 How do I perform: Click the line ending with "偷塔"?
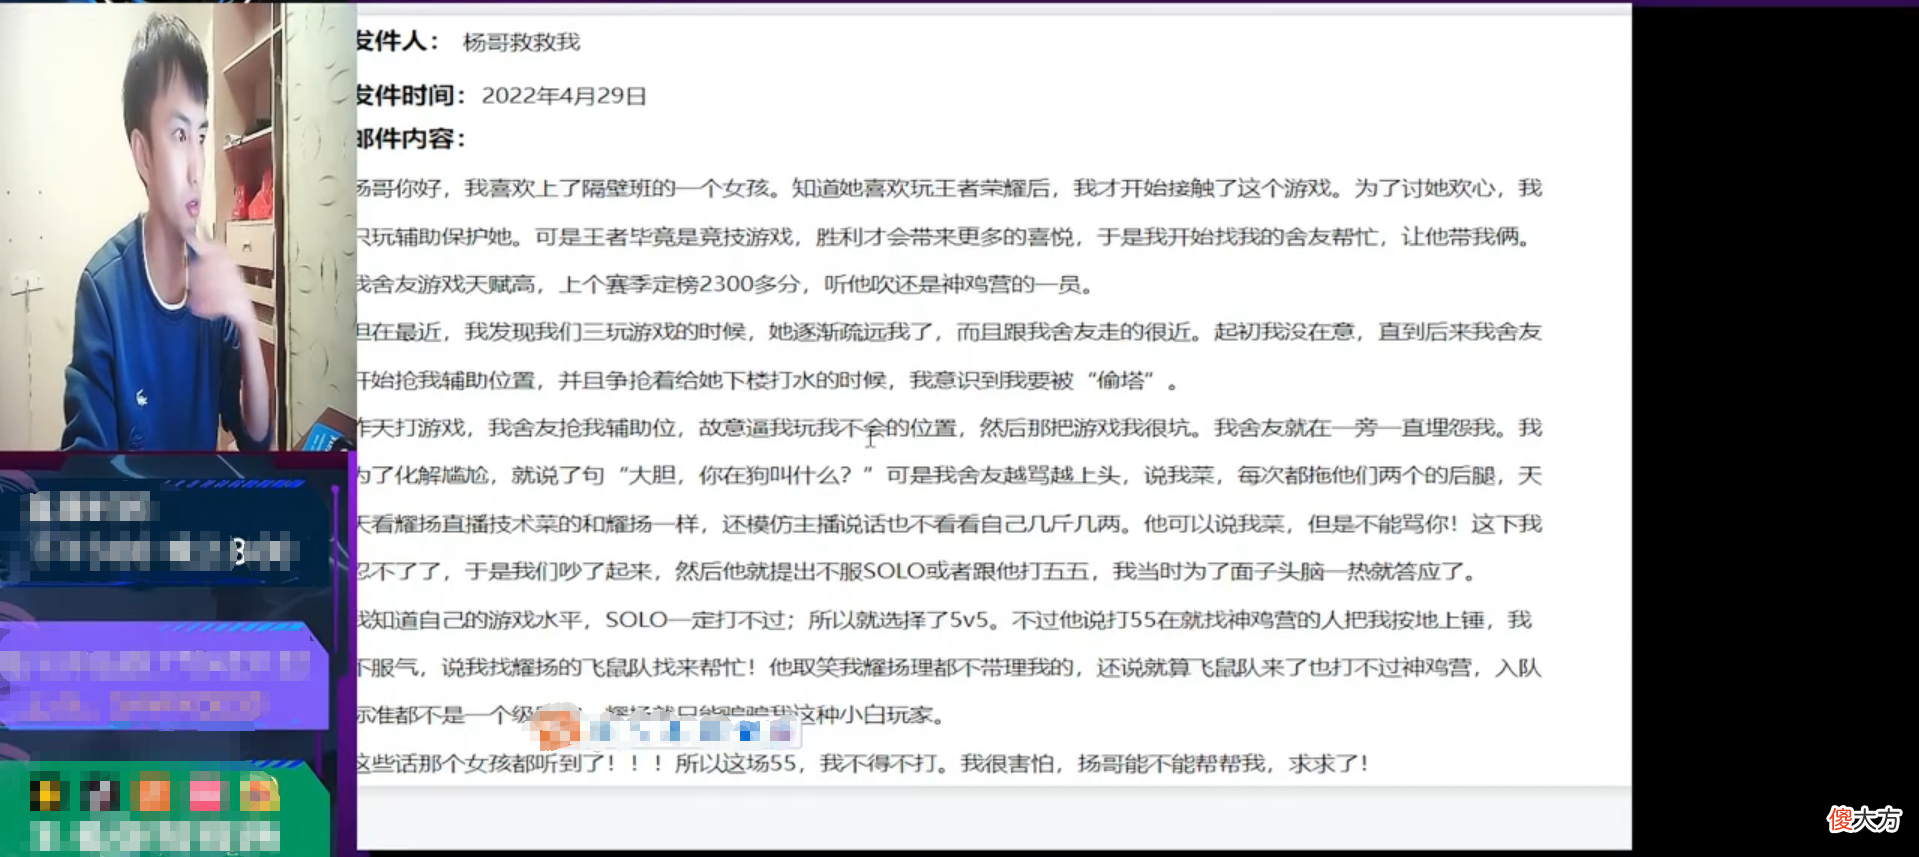[x=768, y=380]
